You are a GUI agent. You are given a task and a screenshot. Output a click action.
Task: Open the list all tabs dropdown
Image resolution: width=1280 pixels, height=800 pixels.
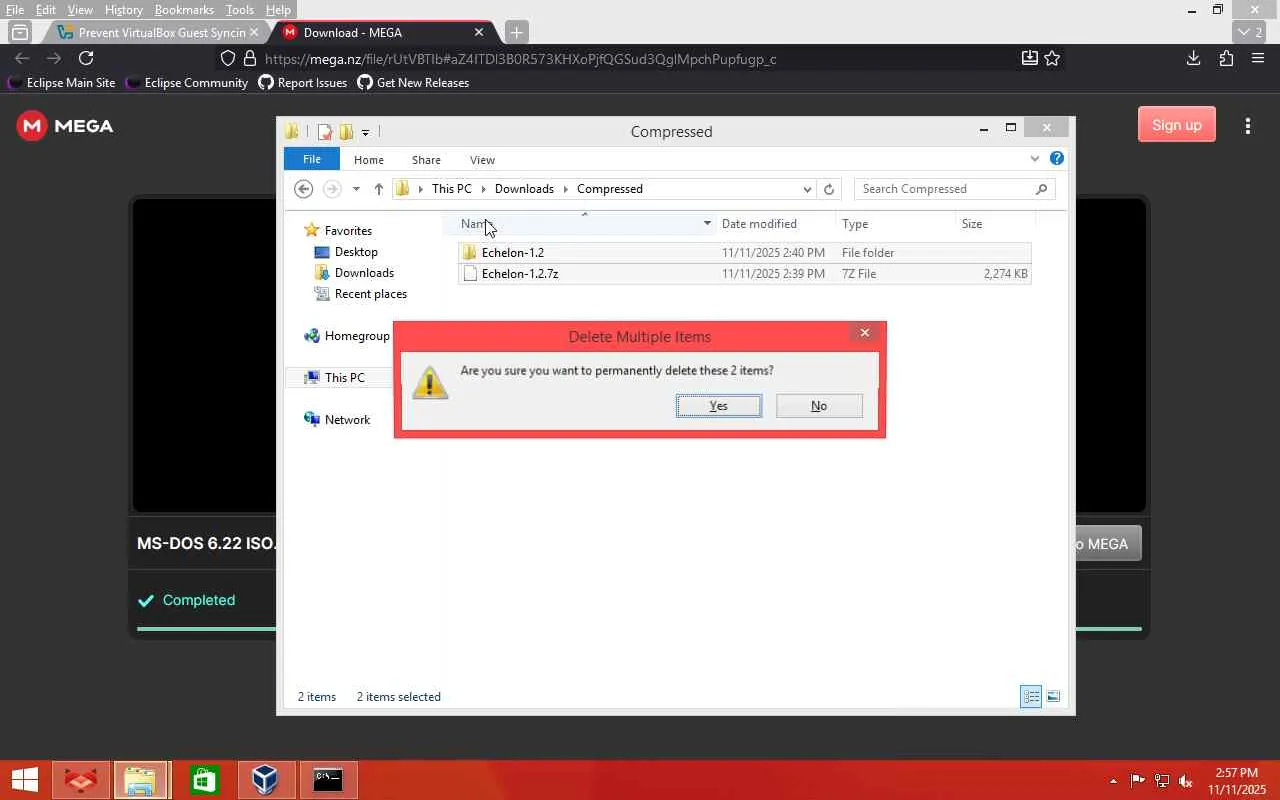tap(1250, 32)
